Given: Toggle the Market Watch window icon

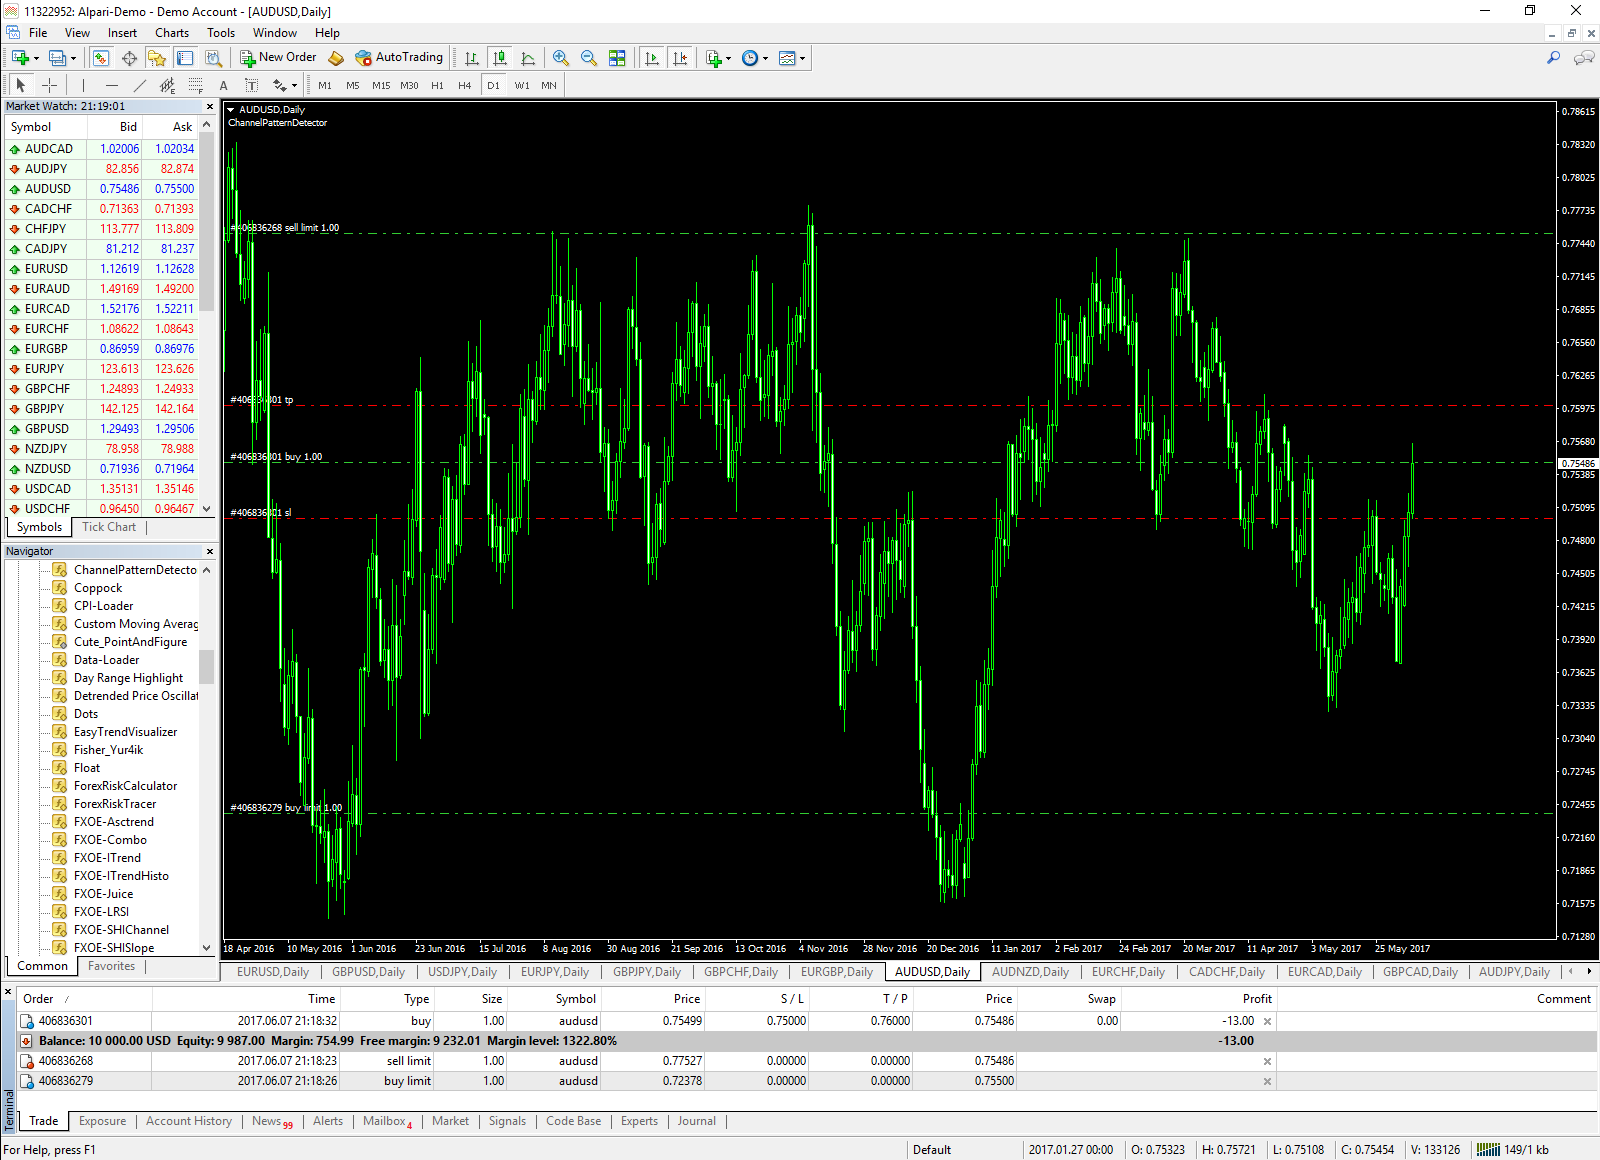Looking at the screenshot, I should coord(101,58).
